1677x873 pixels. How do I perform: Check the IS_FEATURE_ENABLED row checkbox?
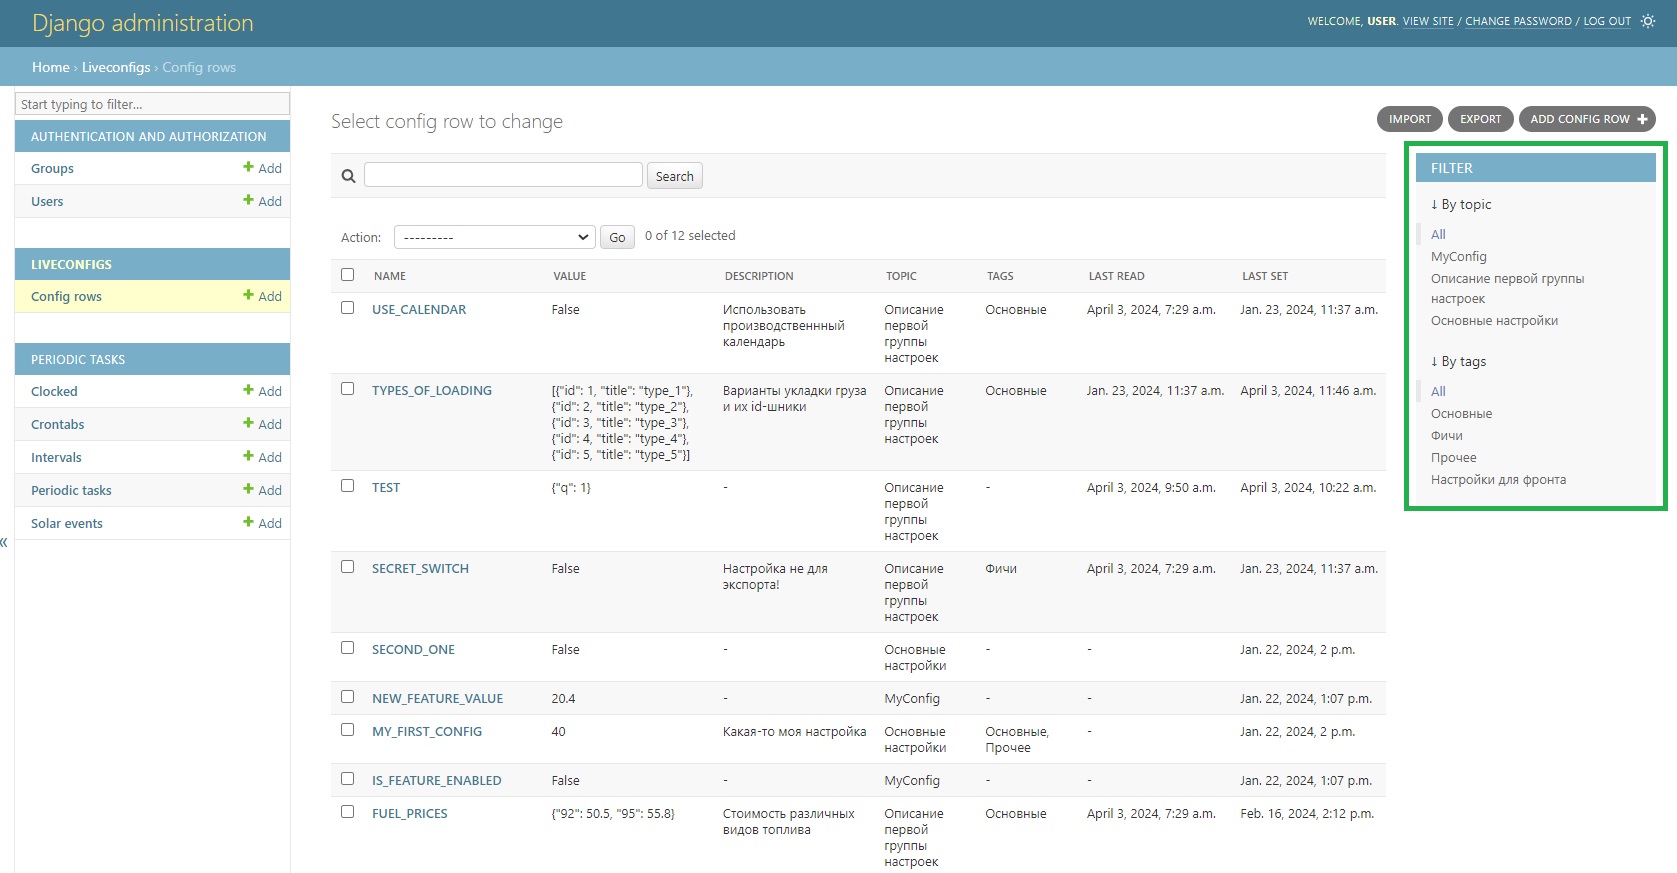pos(347,779)
